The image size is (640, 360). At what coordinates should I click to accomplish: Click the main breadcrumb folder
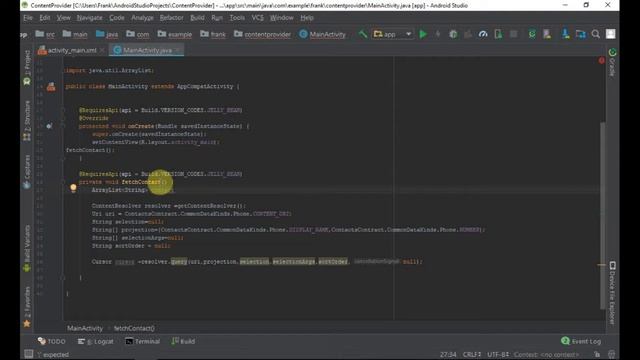[75, 34]
